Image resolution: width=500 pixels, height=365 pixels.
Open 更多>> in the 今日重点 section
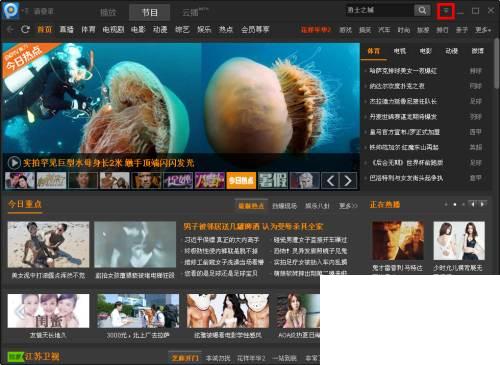click(348, 206)
